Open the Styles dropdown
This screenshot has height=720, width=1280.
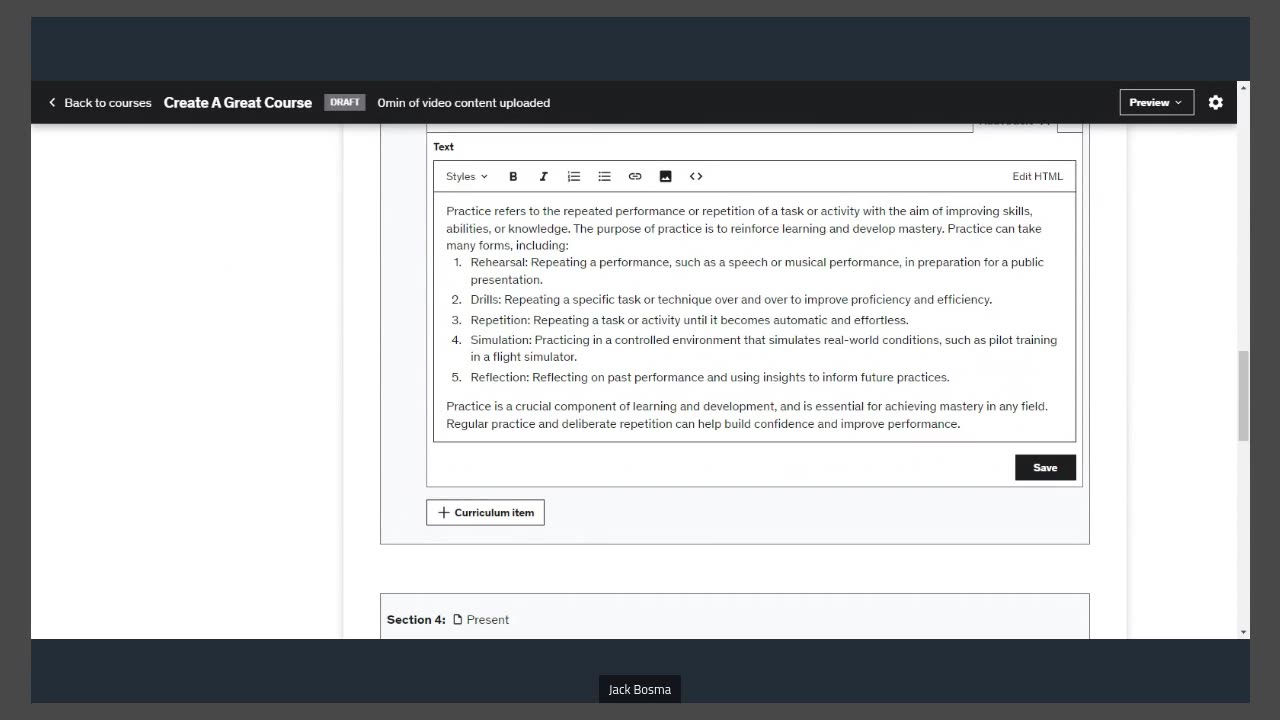coord(467,176)
